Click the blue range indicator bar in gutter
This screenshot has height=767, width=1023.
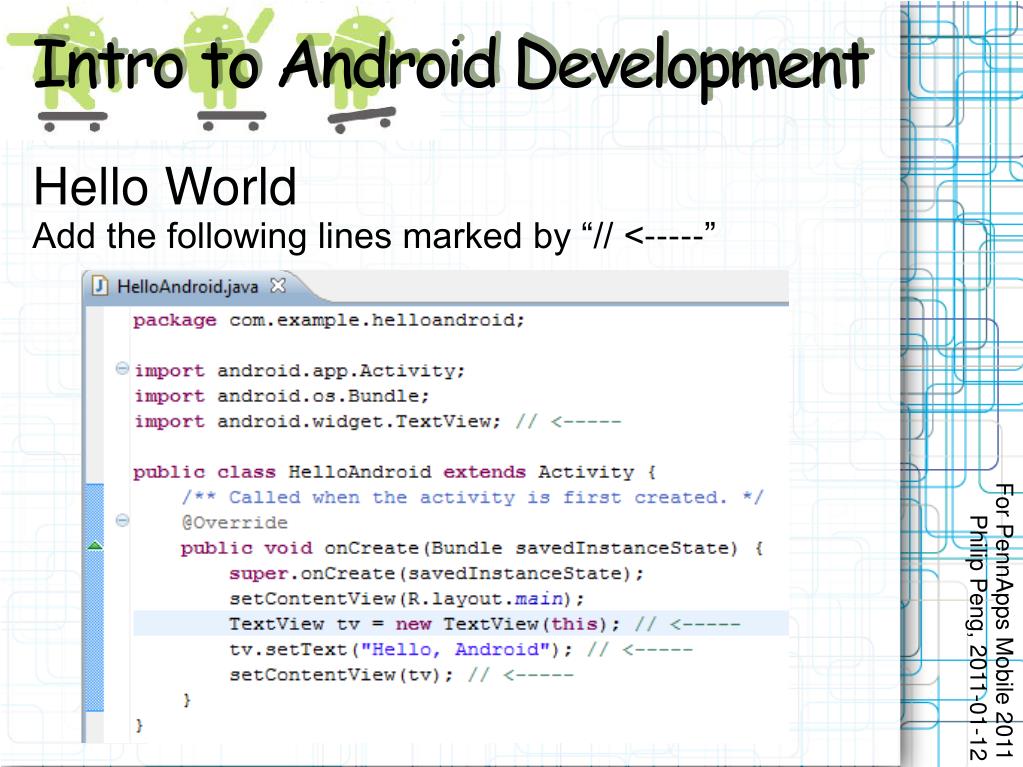click(x=95, y=597)
